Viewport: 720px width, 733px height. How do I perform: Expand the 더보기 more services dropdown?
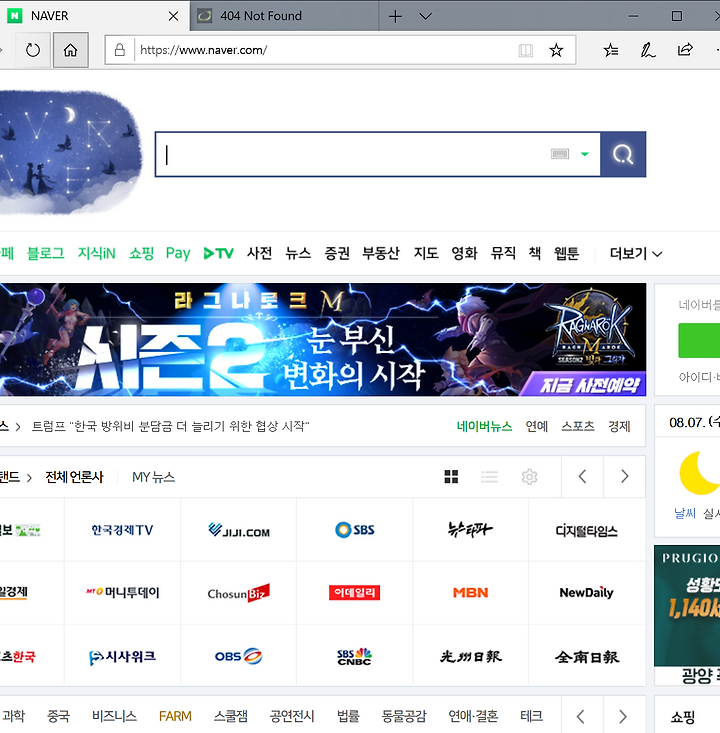click(636, 254)
